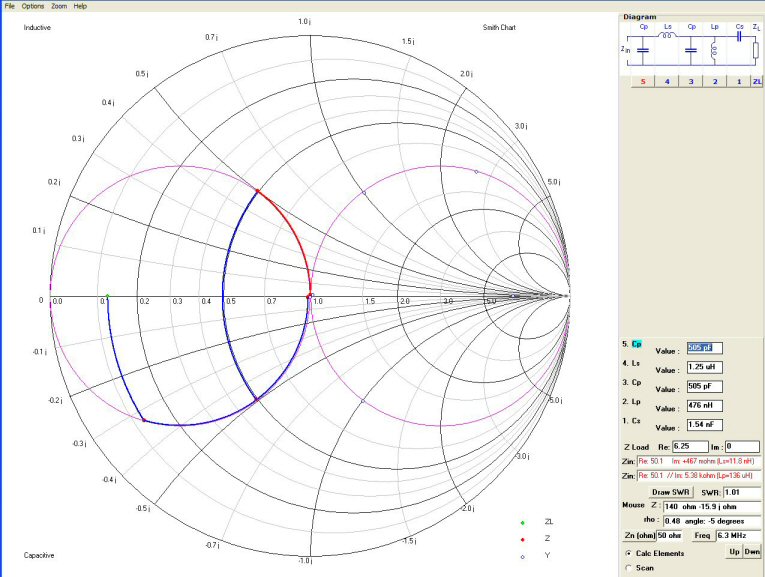Open the File menu
765x577 pixels.
click(11, 6)
